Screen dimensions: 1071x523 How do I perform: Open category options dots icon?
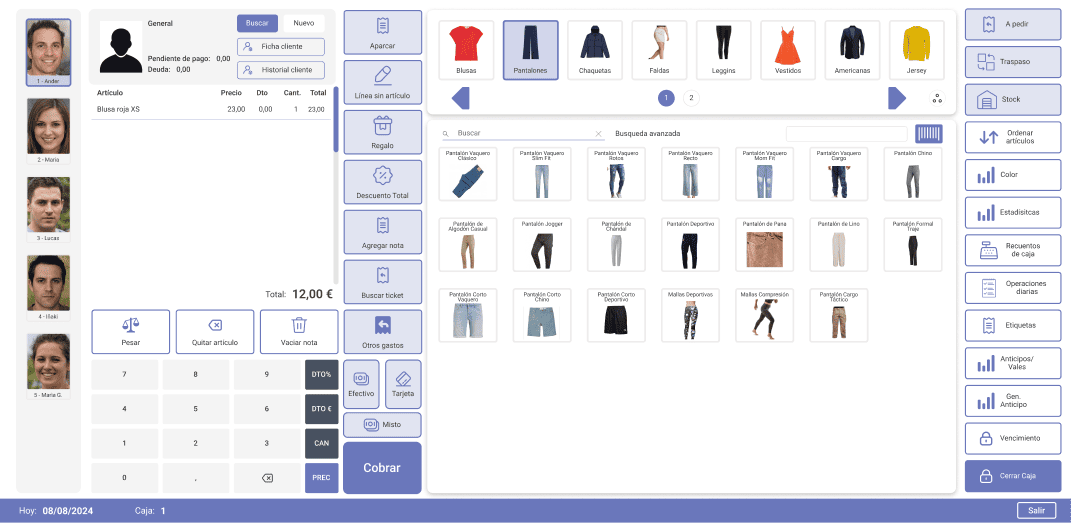[937, 98]
